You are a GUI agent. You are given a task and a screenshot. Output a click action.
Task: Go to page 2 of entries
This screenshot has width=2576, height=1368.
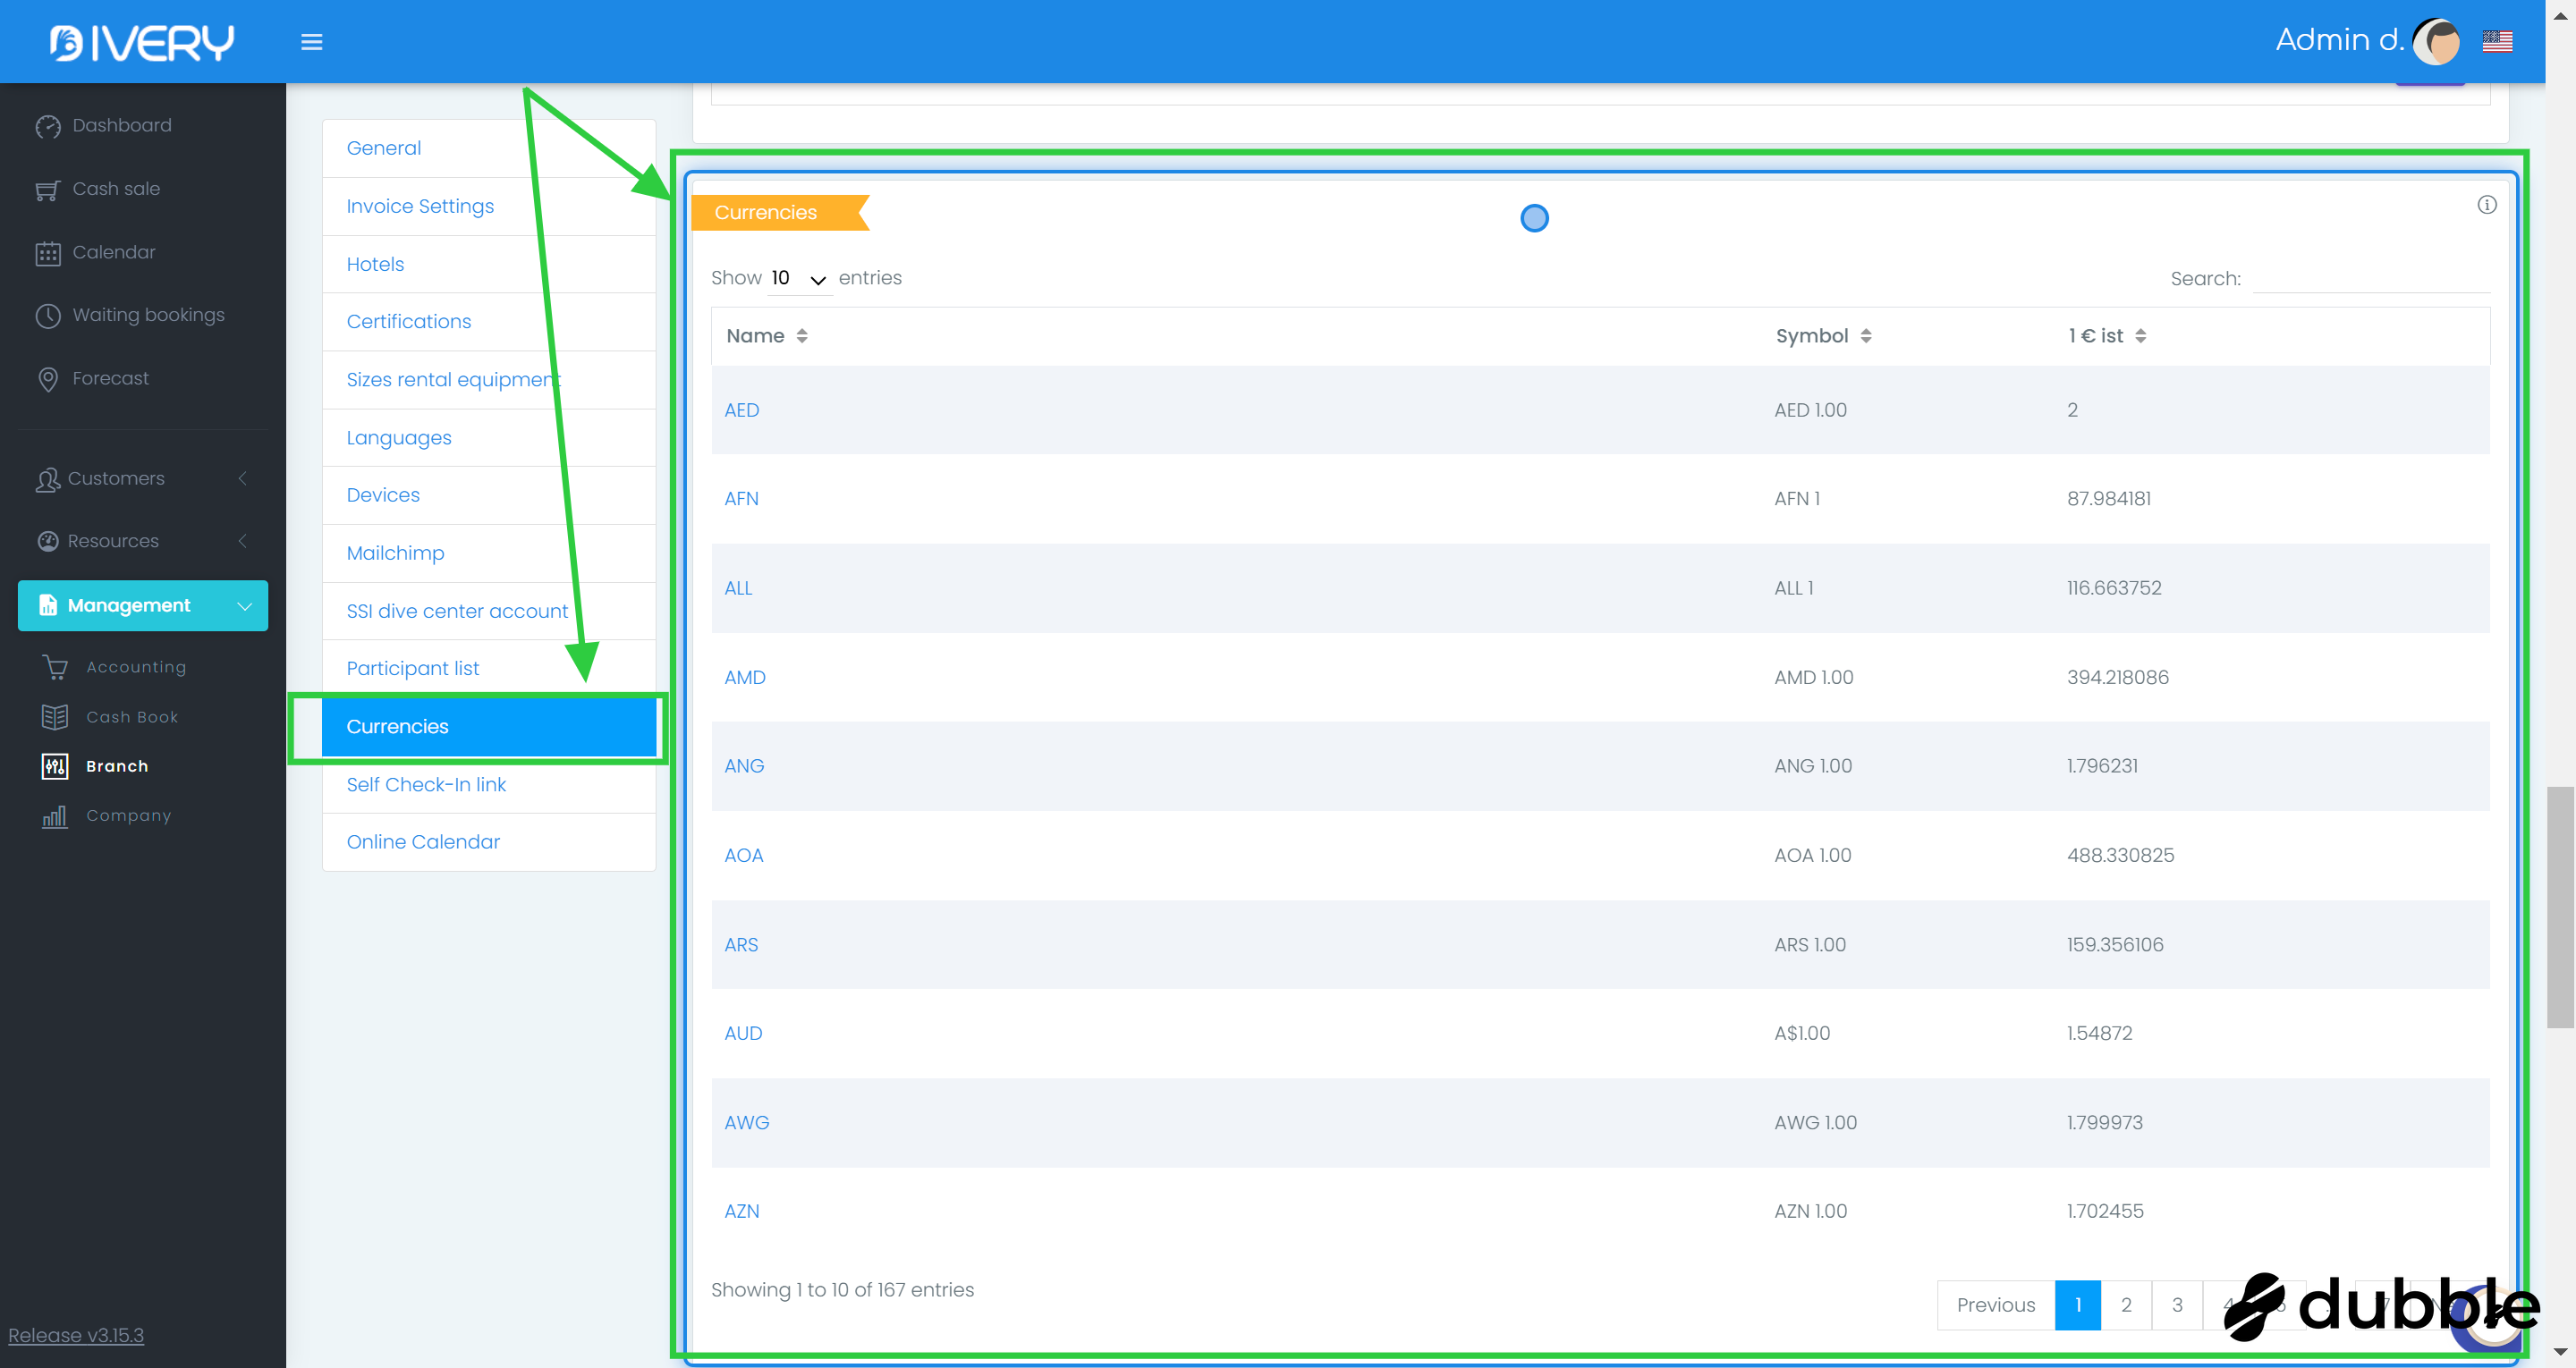[2126, 1305]
